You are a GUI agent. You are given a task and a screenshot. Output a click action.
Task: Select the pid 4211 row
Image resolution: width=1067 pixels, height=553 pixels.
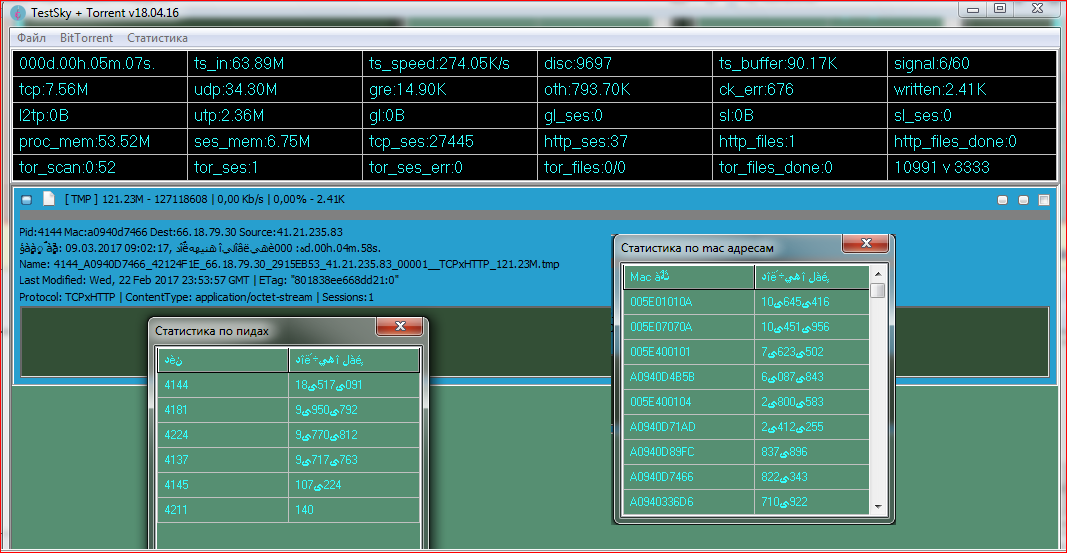pos(222,510)
